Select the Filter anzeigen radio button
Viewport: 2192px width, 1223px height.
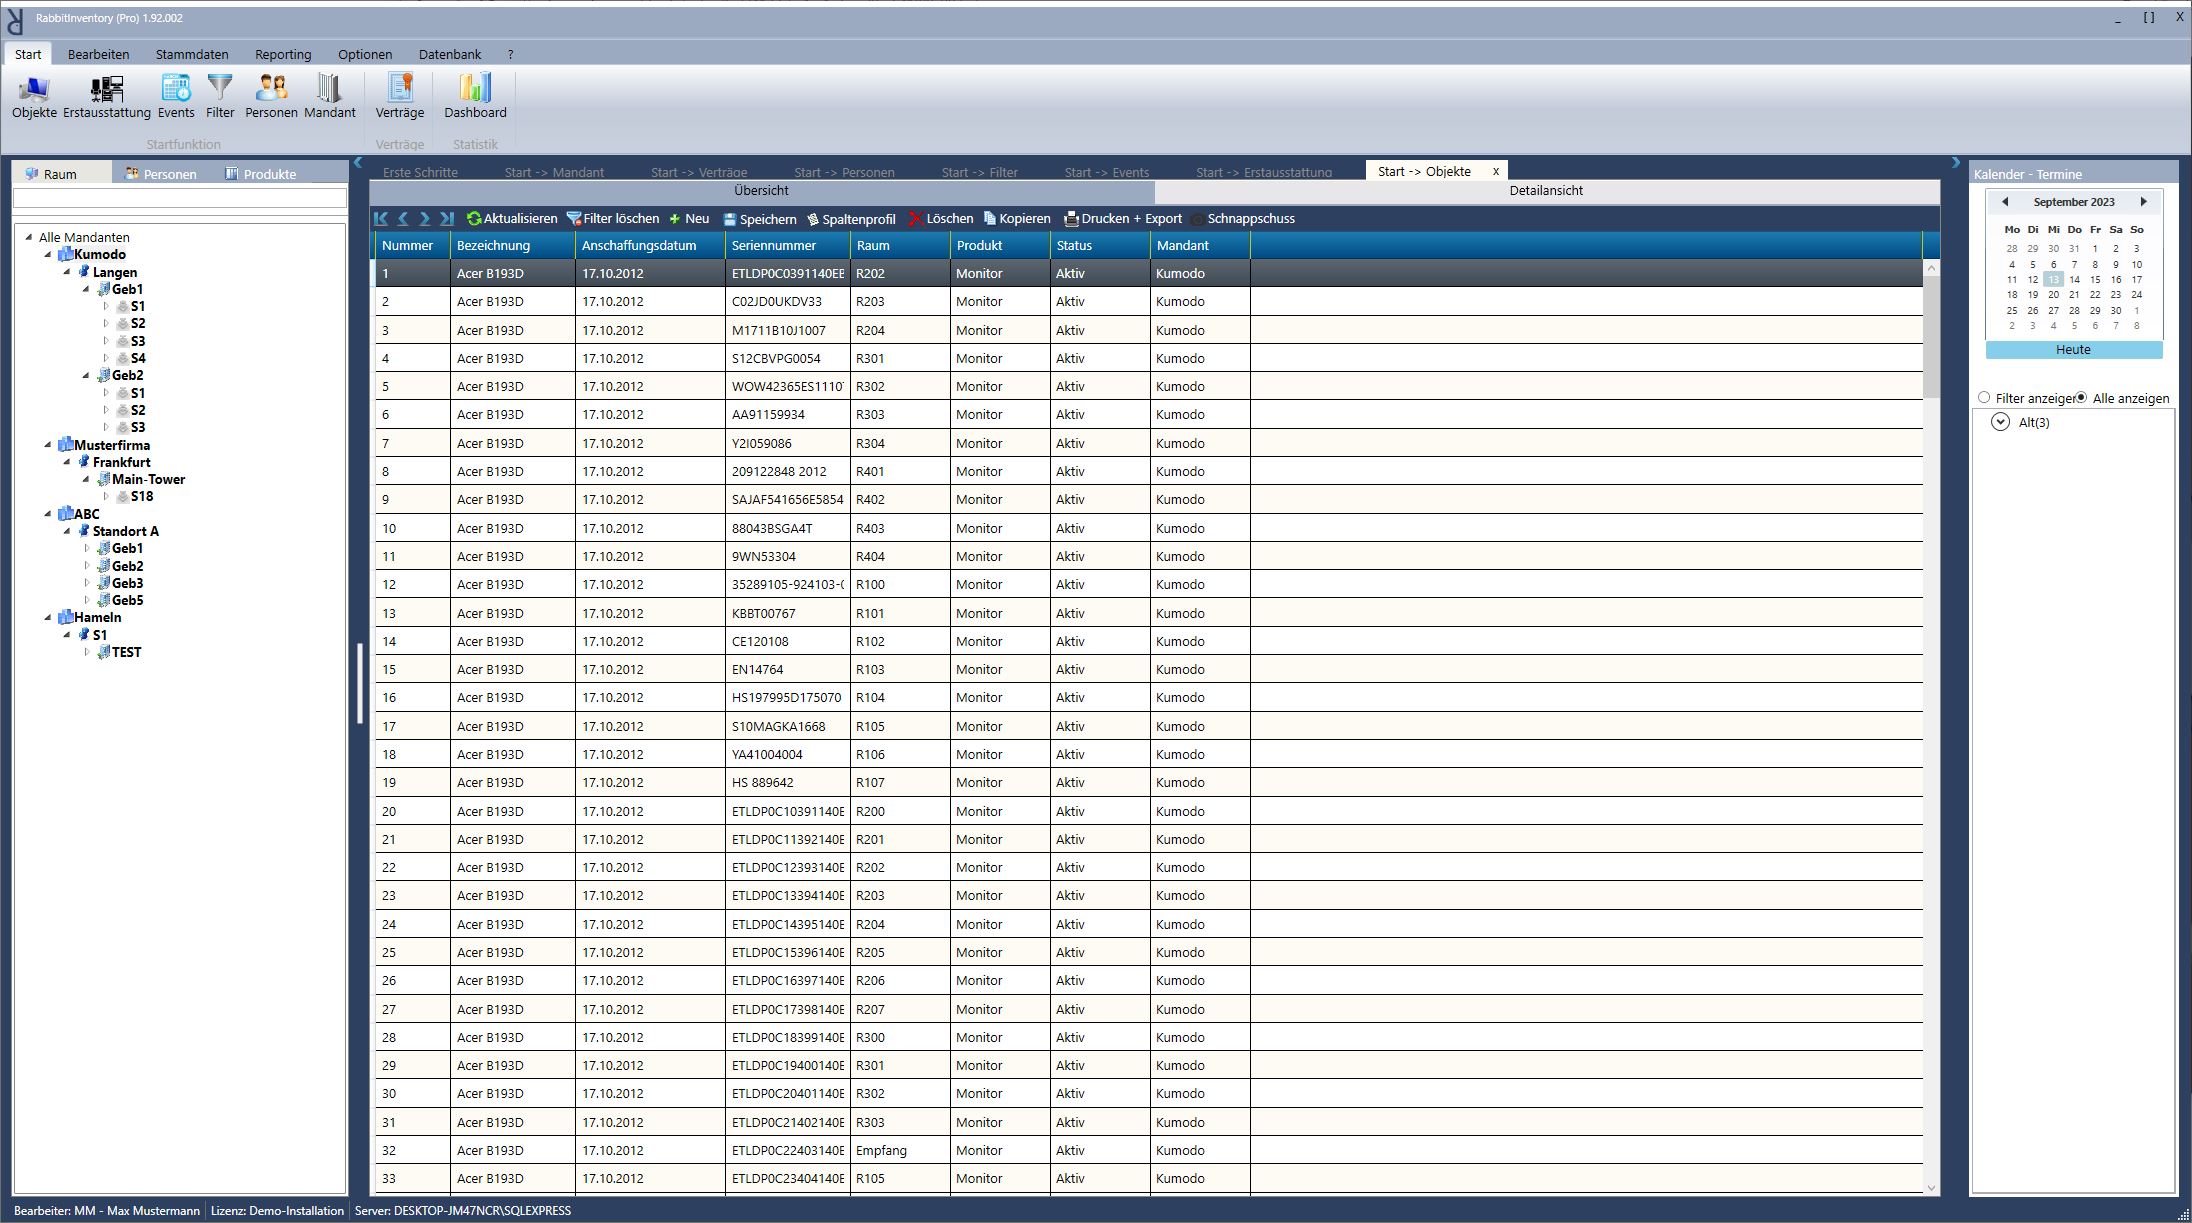1984,398
